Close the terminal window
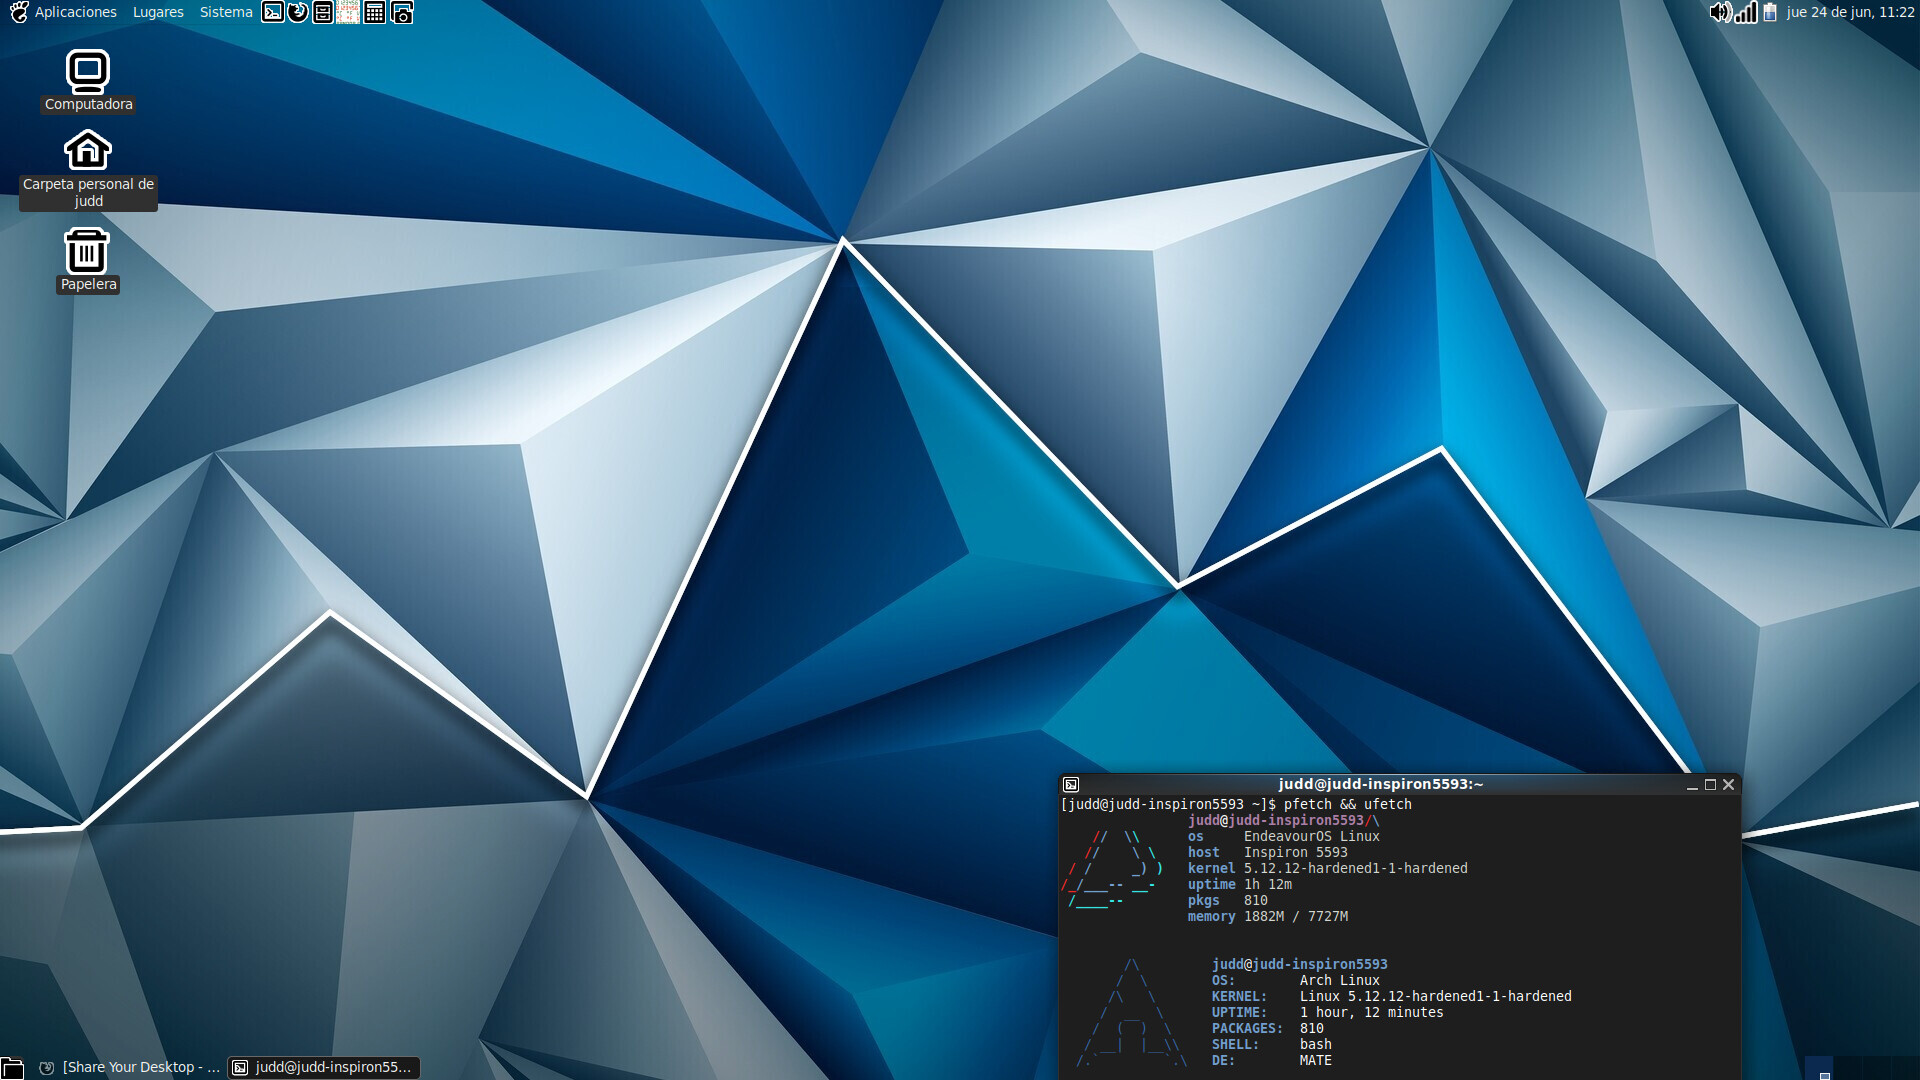Screen dimensions: 1920x1080 click(1728, 785)
